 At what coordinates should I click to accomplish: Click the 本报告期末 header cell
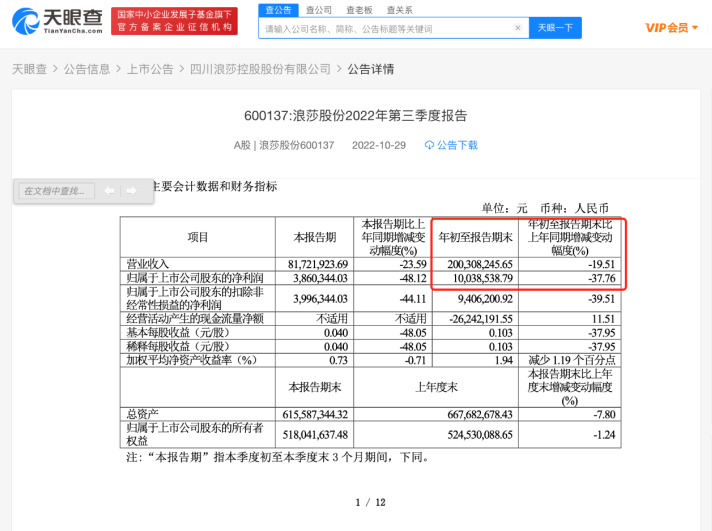coord(315,387)
